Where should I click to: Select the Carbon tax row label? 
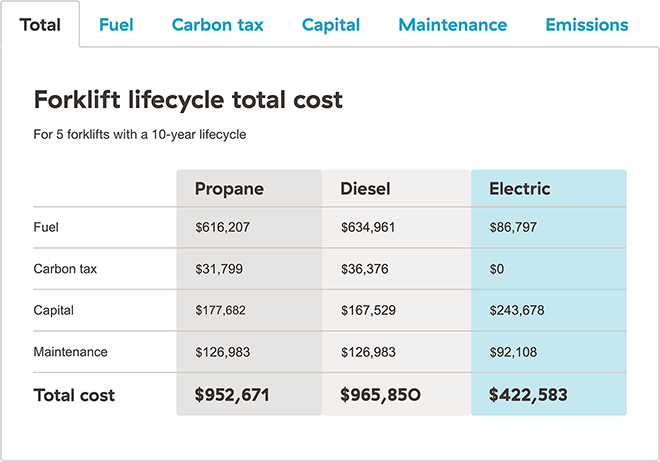click(65, 269)
